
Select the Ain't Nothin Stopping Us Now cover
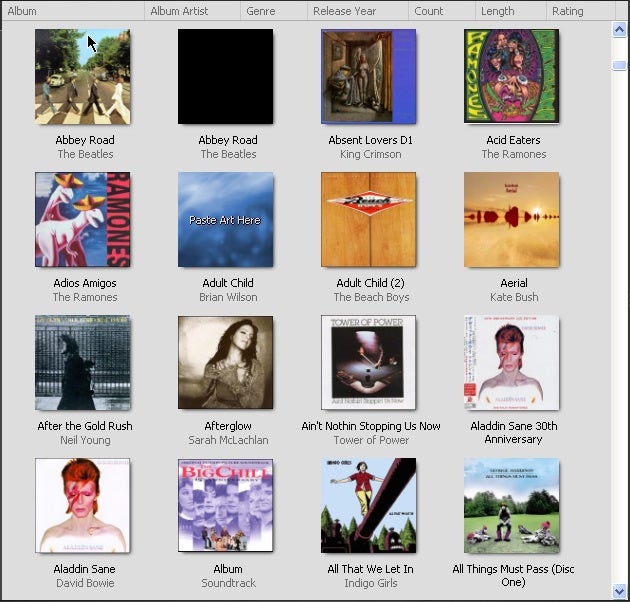click(x=368, y=362)
